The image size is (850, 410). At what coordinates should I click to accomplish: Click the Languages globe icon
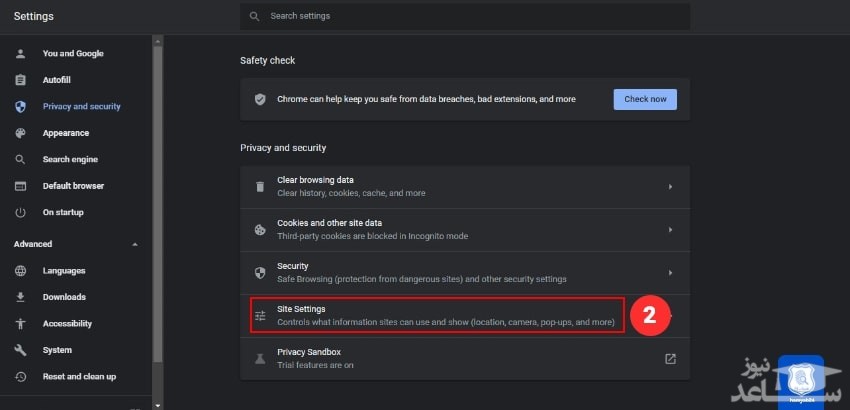pos(20,271)
